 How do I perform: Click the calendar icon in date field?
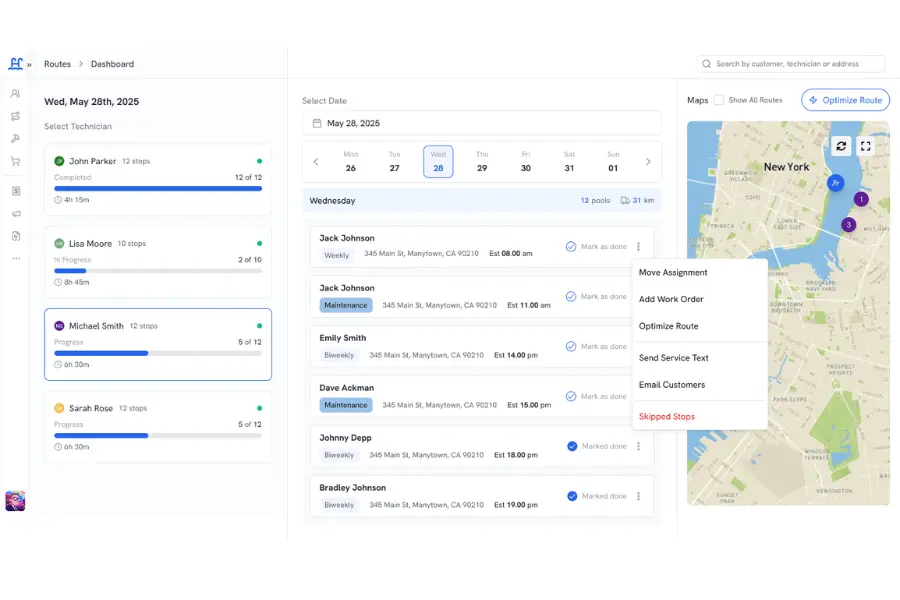317,123
